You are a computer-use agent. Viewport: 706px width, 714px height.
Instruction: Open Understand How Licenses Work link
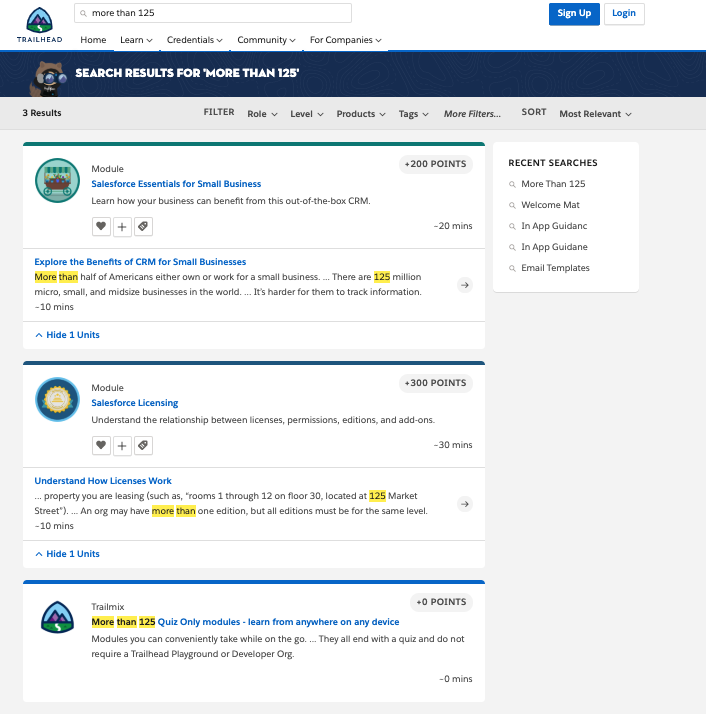(103, 481)
